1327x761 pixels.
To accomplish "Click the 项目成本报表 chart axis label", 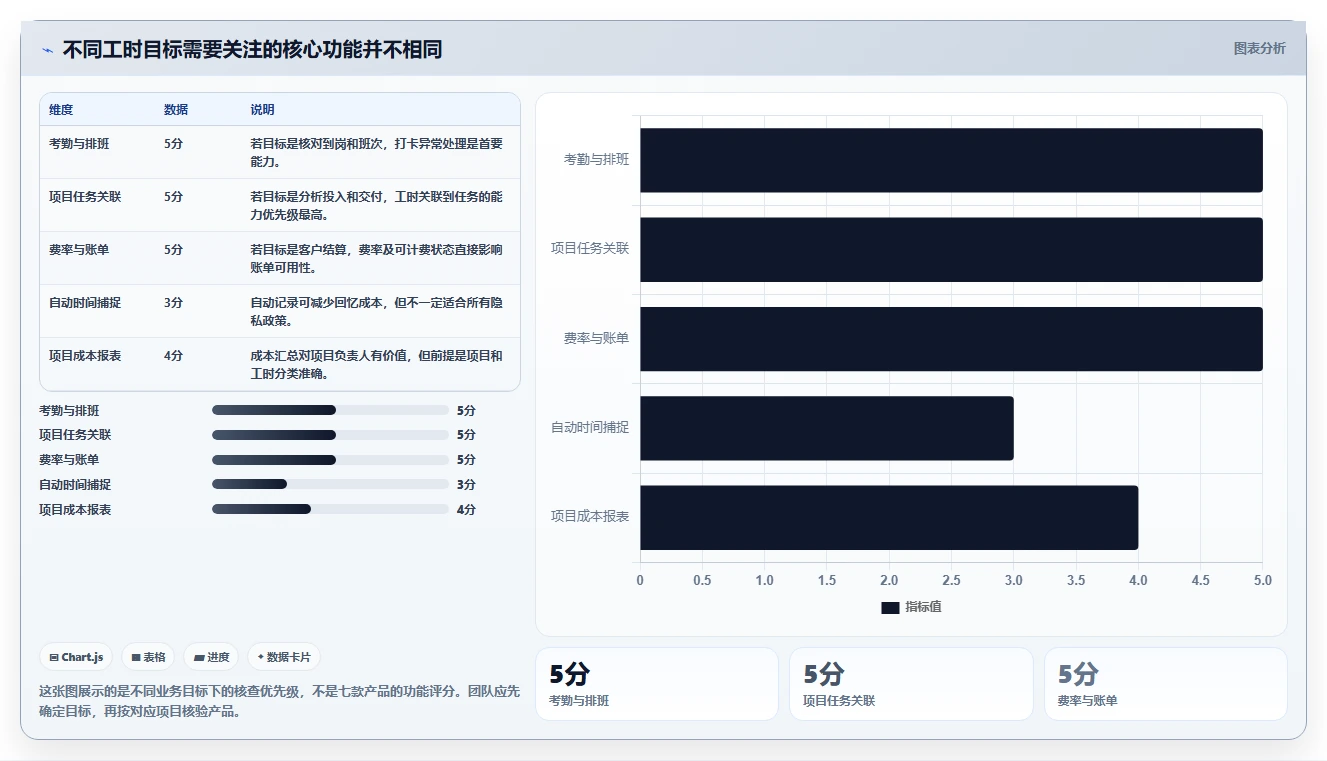I will (590, 517).
